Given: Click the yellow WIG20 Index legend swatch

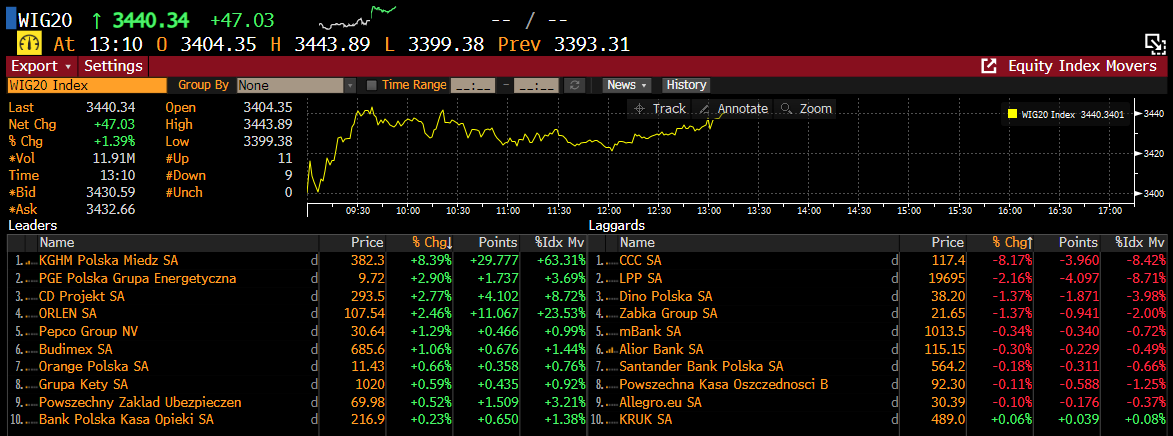Looking at the screenshot, I should click(1012, 114).
